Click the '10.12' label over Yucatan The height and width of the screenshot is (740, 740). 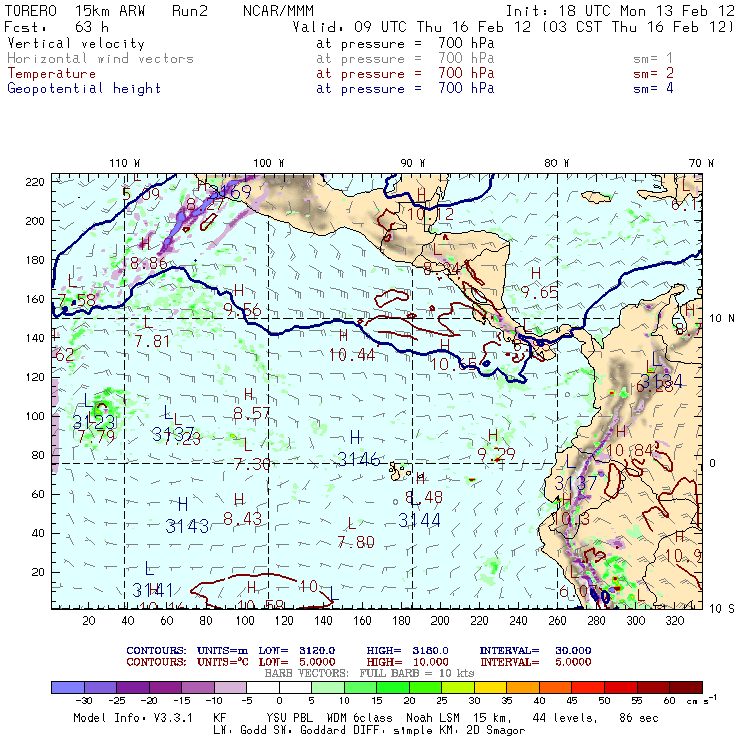point(430,215)
